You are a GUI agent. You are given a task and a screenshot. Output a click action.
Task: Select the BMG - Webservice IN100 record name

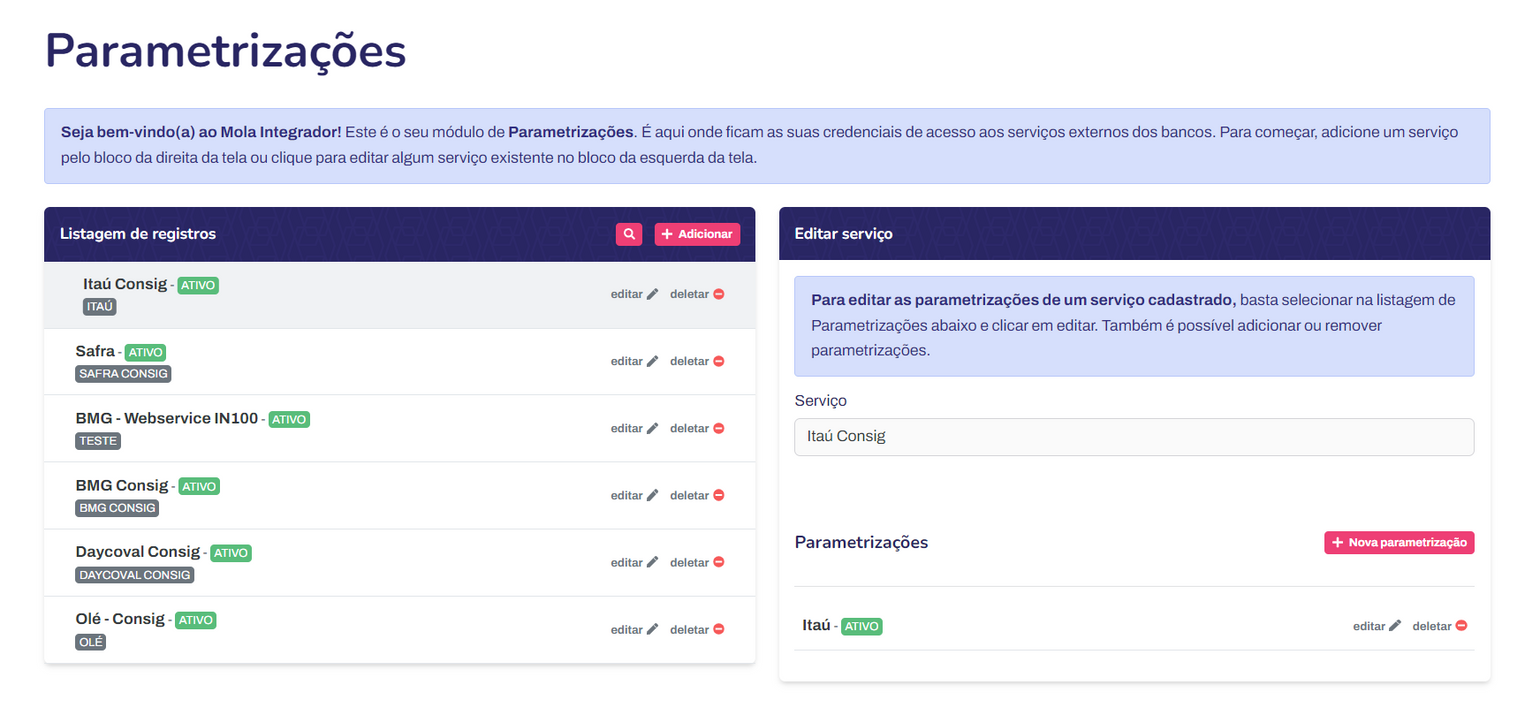coord(166,418)
